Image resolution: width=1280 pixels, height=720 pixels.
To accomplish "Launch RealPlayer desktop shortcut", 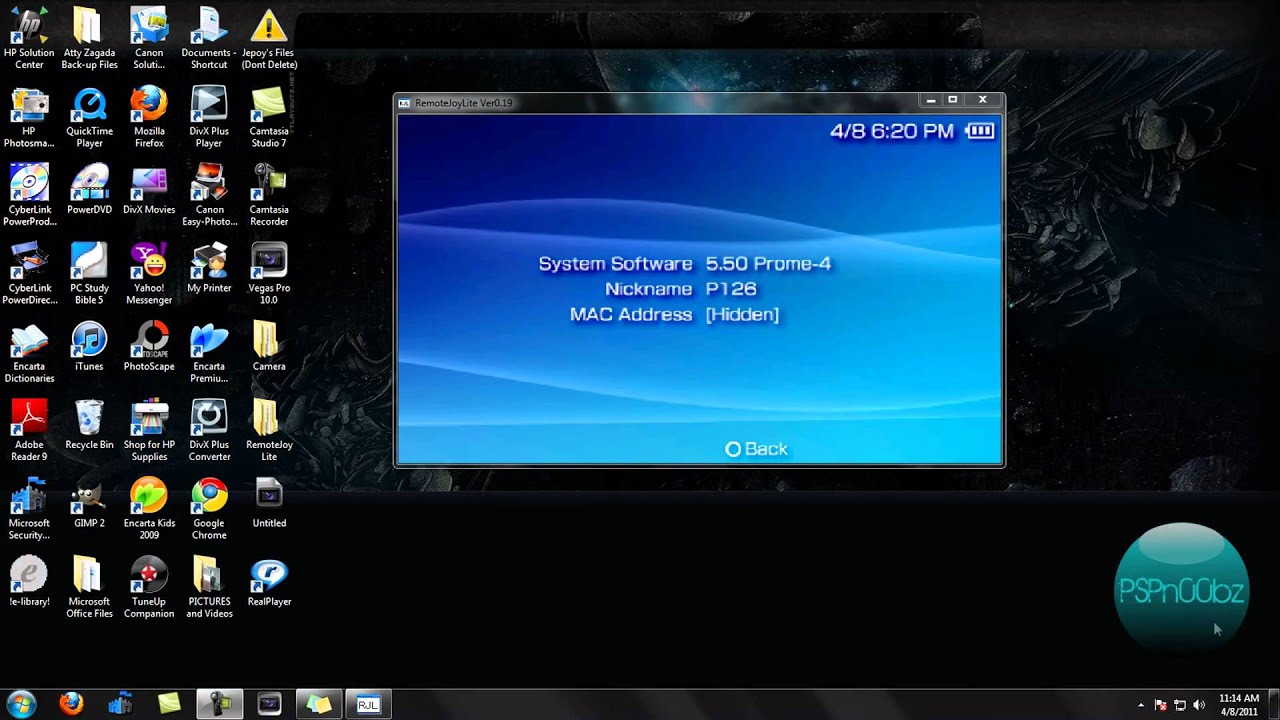I will 268,580.
